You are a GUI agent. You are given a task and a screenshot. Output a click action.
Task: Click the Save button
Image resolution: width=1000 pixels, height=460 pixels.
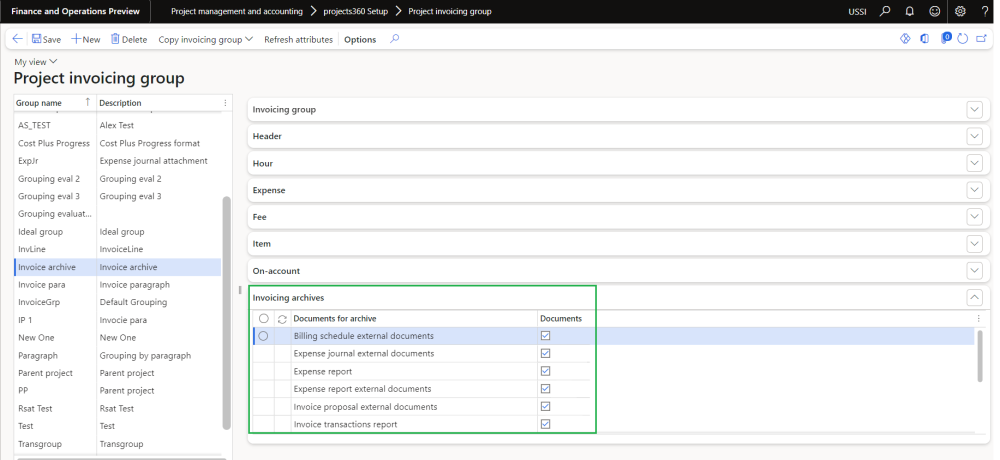coord(46,39)
